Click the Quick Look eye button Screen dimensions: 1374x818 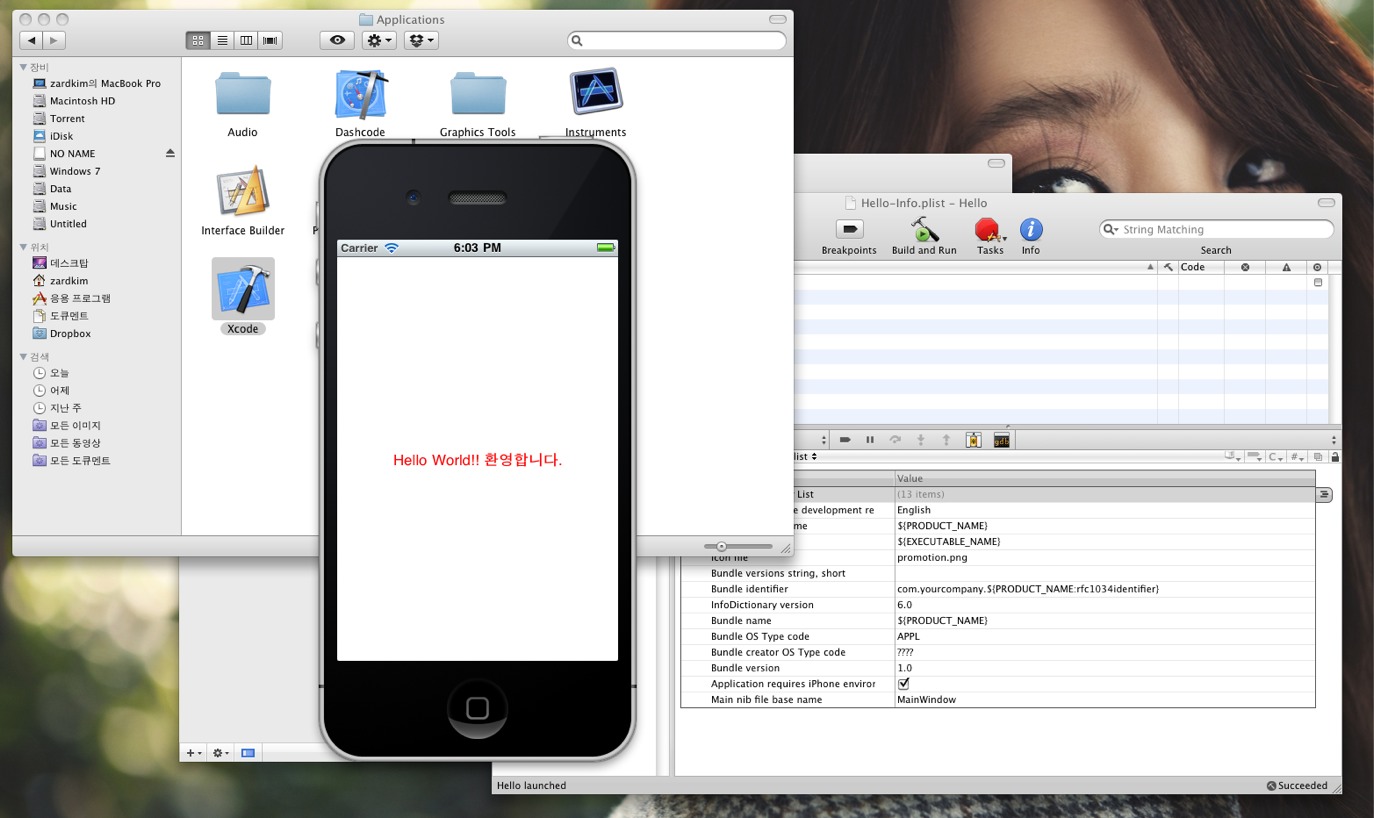click(x=337, y=40)
